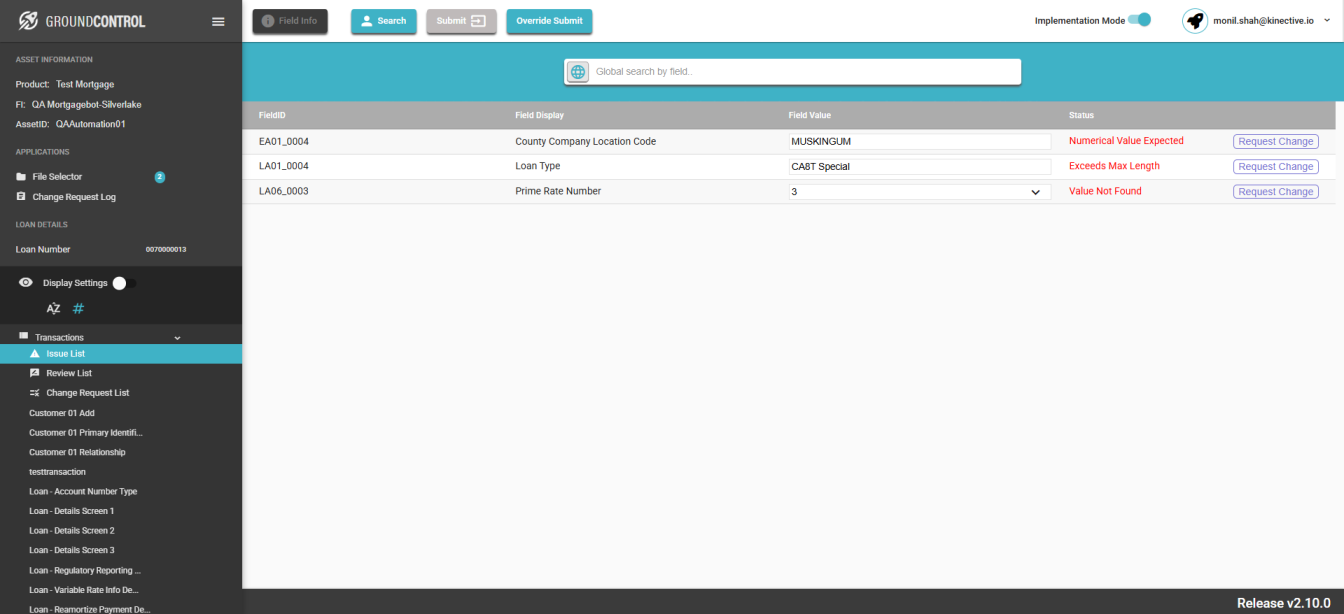Select Customer 01 Add transaction
Screen dimensions: 1344x614
[62, 413]
